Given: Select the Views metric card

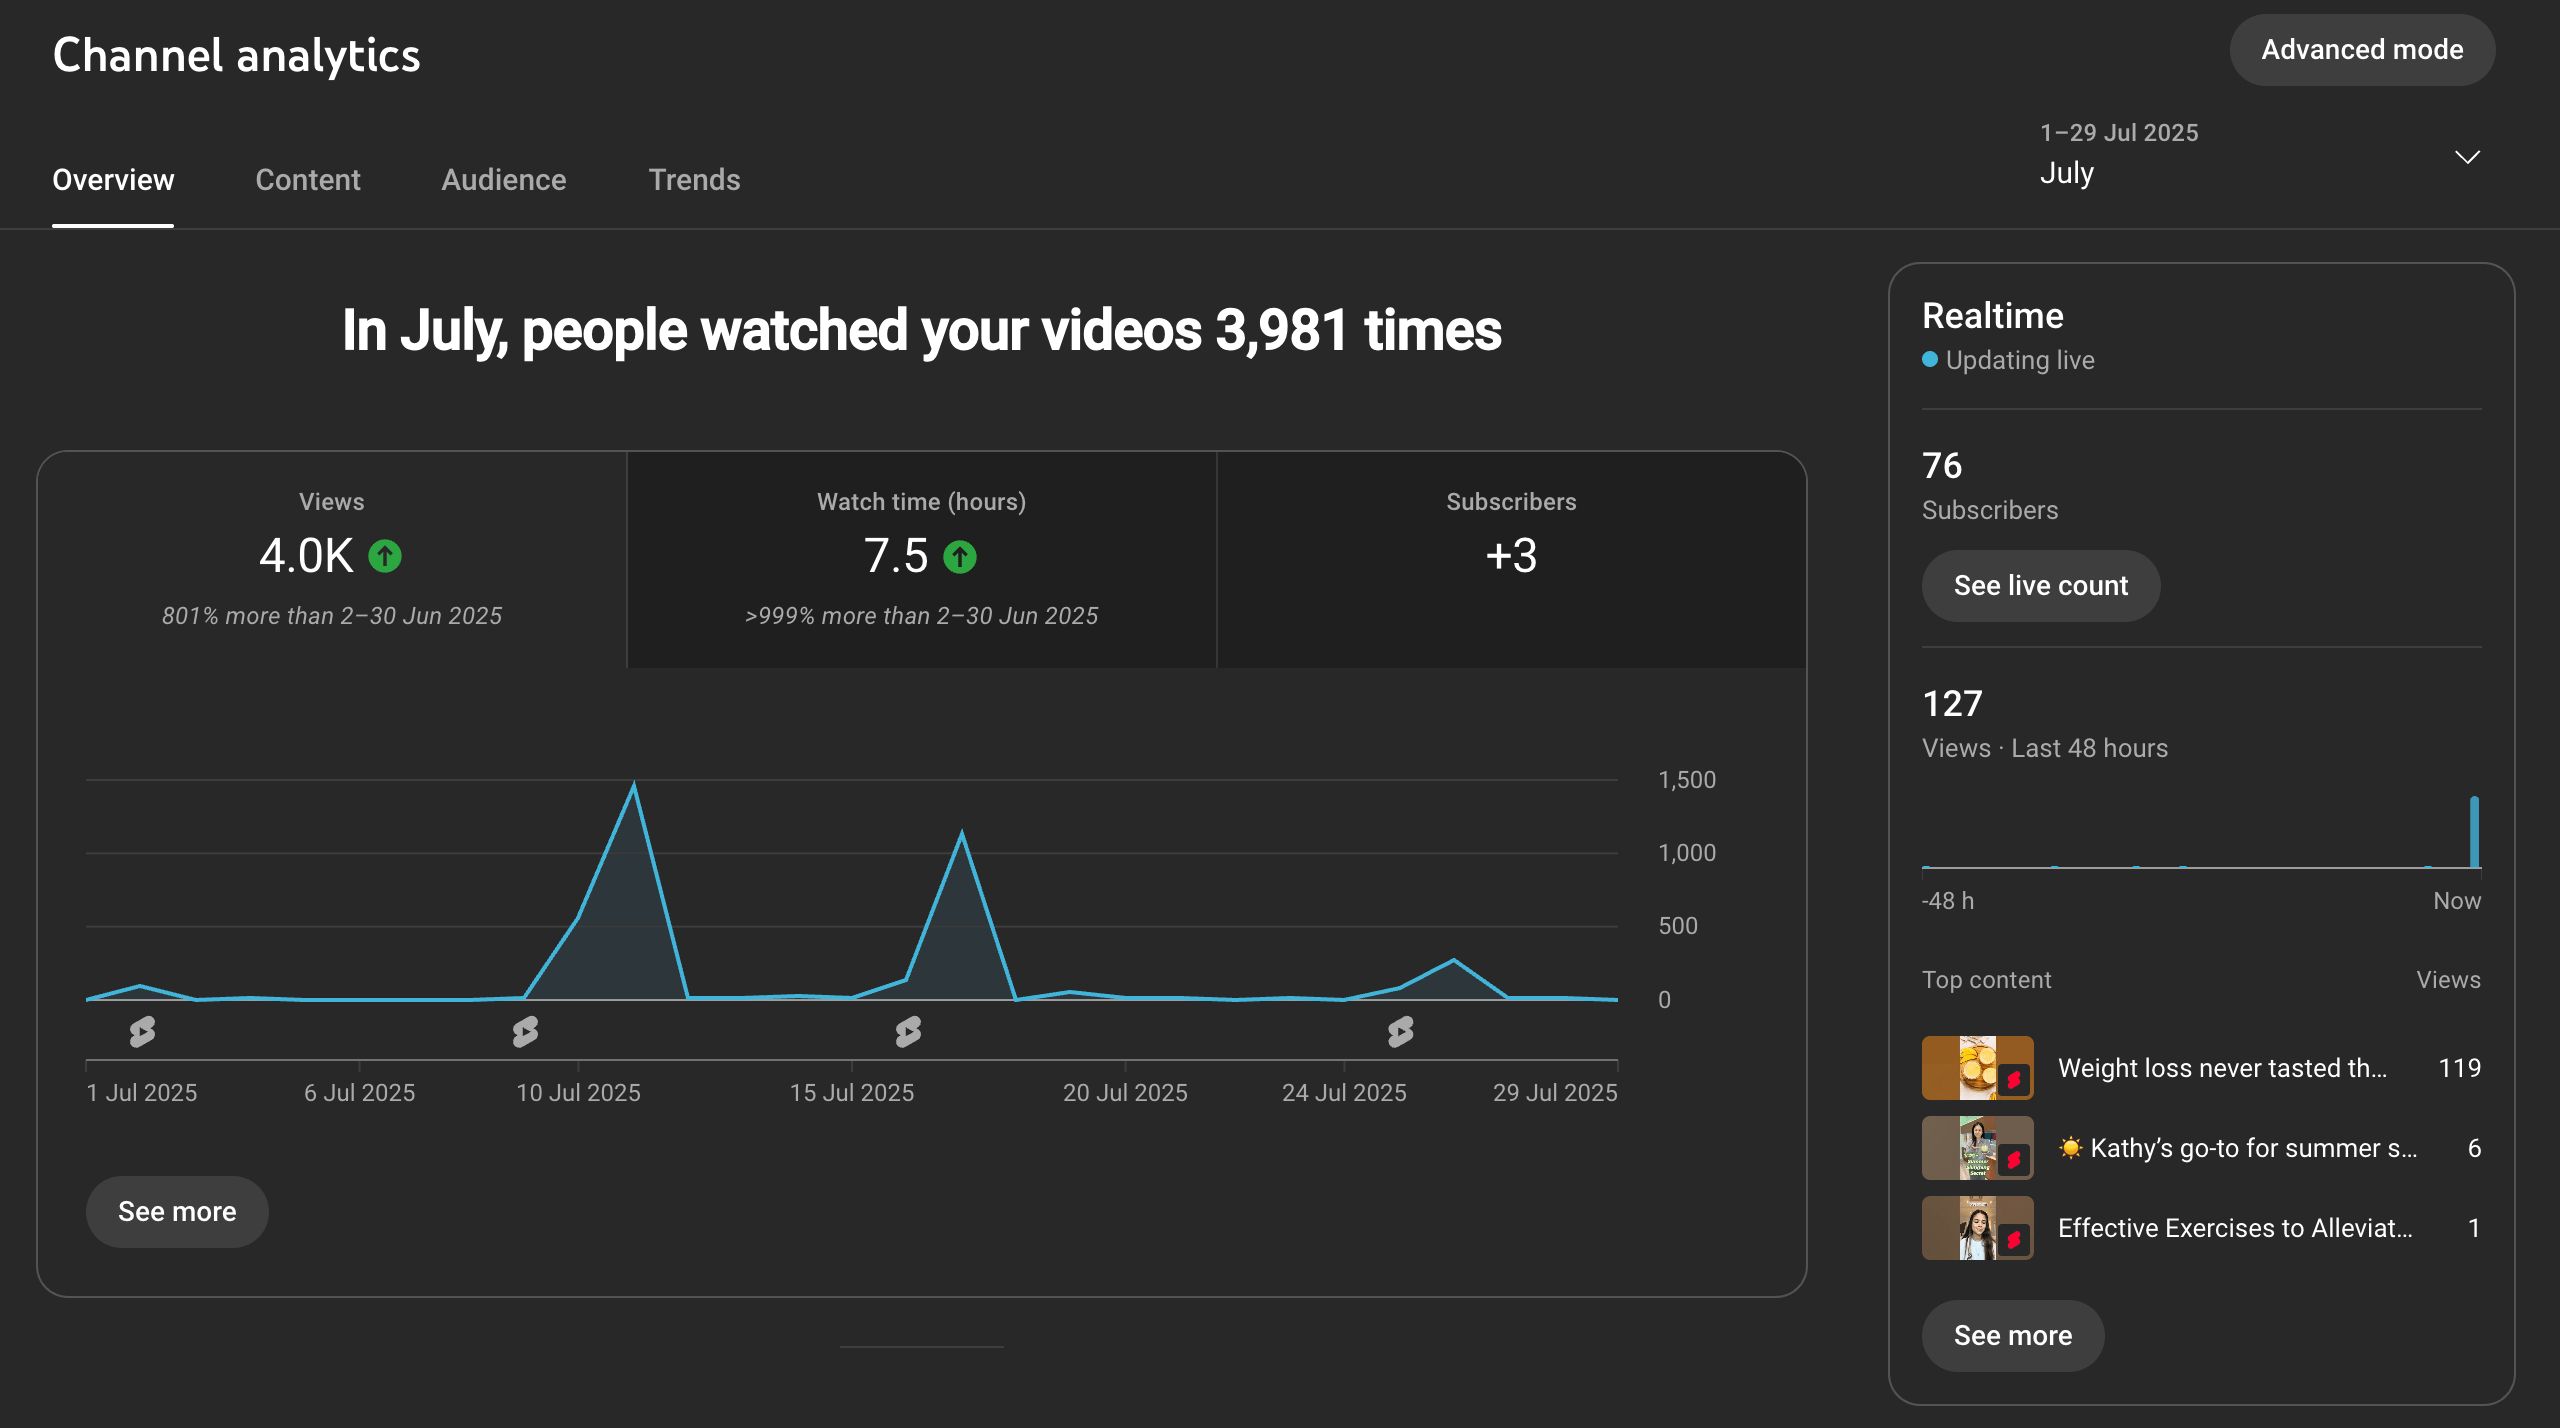Looking at the screenshot, I should [x=332, y=558].
